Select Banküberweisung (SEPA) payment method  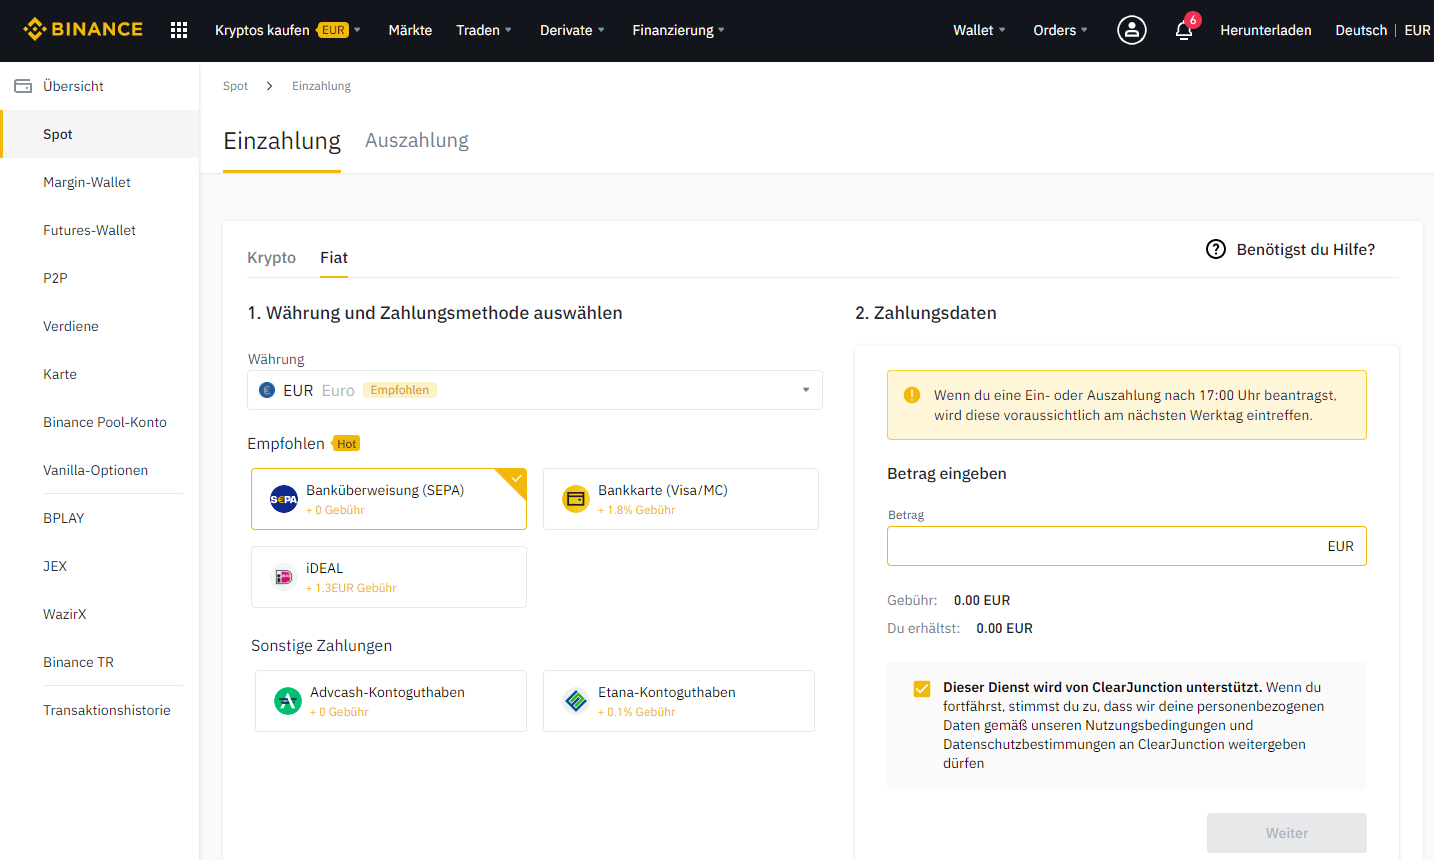coord(389,499)
